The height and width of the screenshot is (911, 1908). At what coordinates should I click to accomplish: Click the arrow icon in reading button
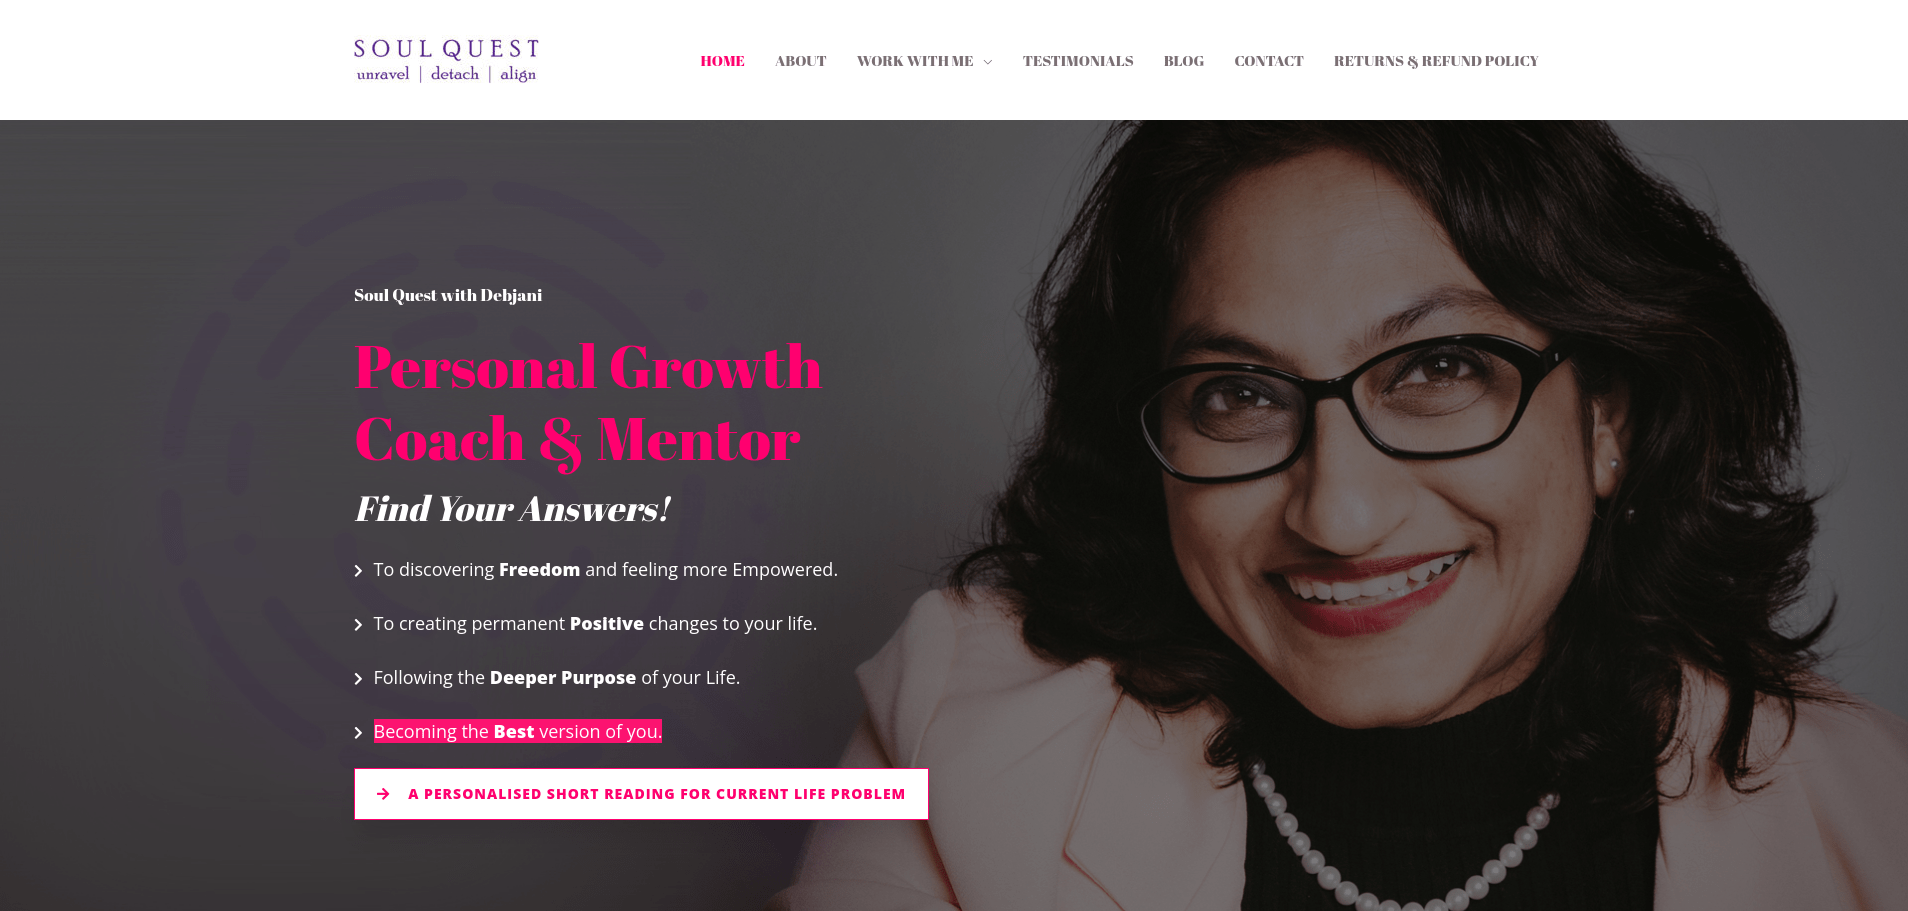[x=383, y=794]
